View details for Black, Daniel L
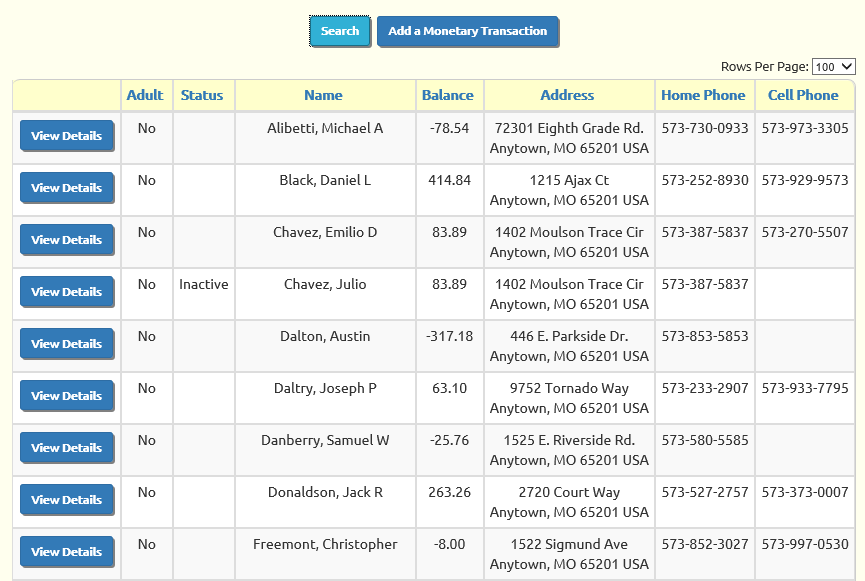Viewport: 865px width, 581px height. click(67, 188)
